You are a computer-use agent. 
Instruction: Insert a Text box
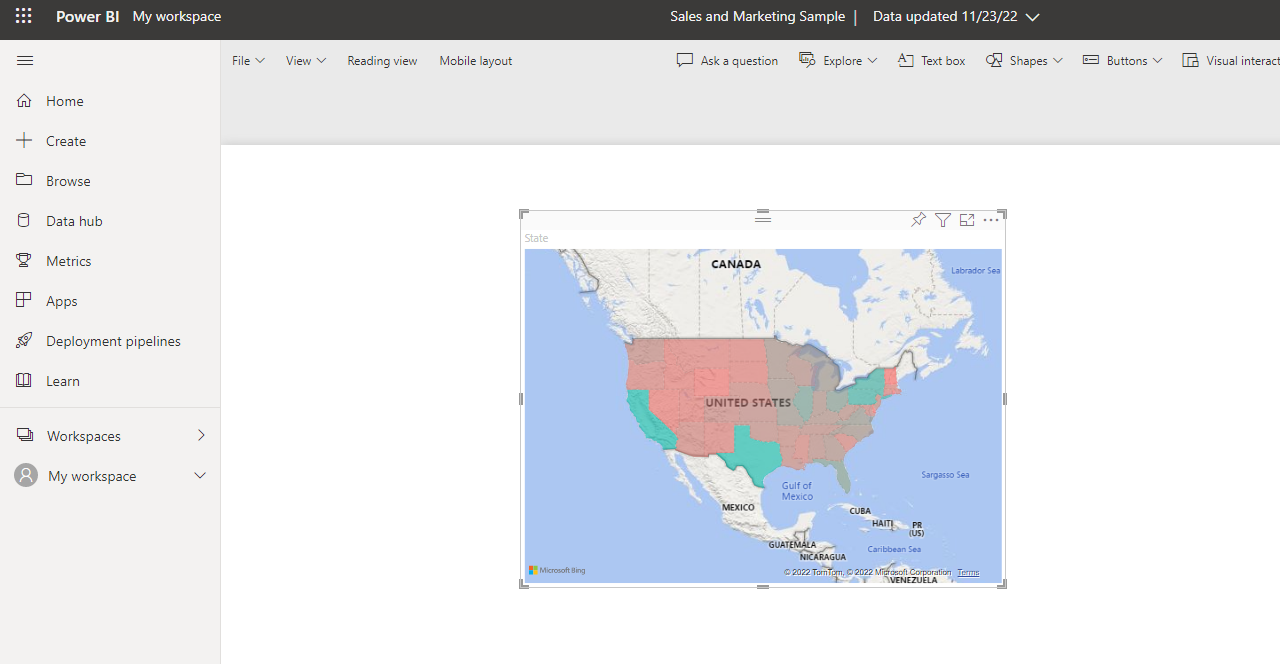coord(931,61)
